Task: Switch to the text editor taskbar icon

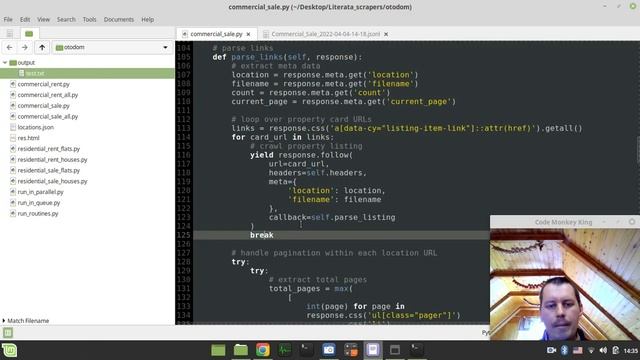Action: click(x=373, y=350)
